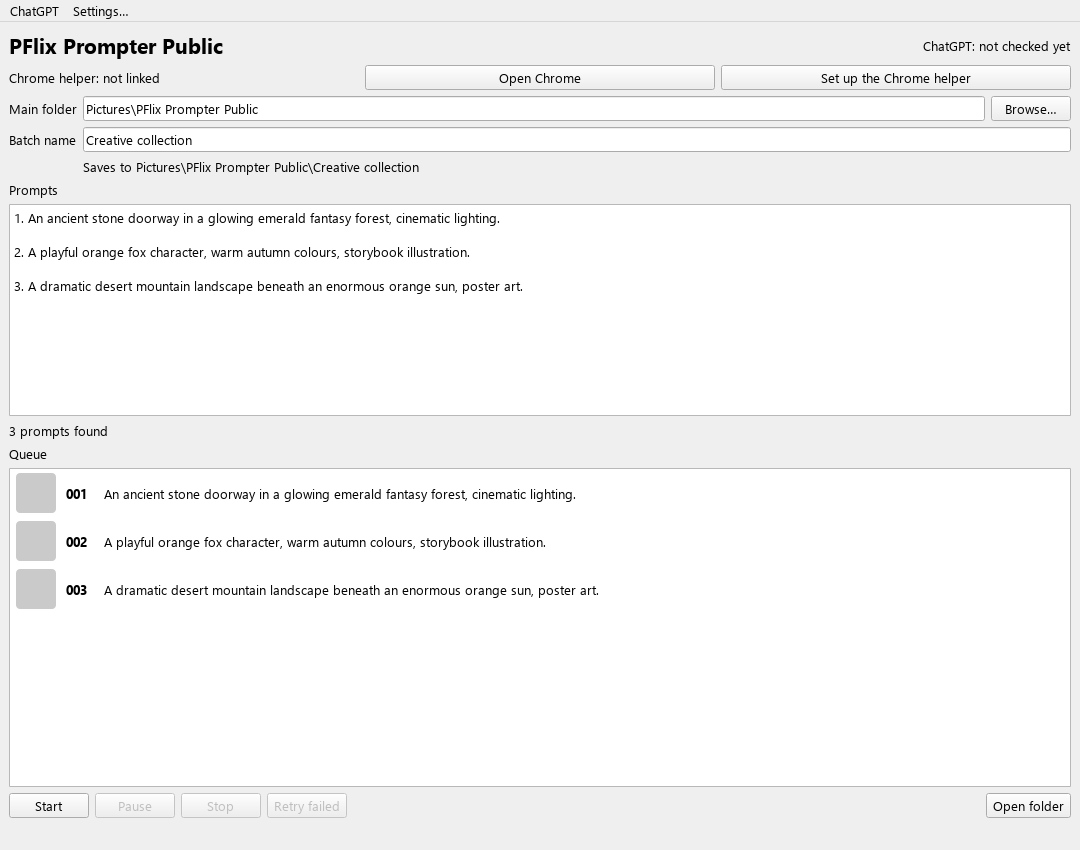Viewport: 1080px width, 850px height.
Task: Select queue row text 'A dramatic desert mountain landscape'
Action: point(351,591)
